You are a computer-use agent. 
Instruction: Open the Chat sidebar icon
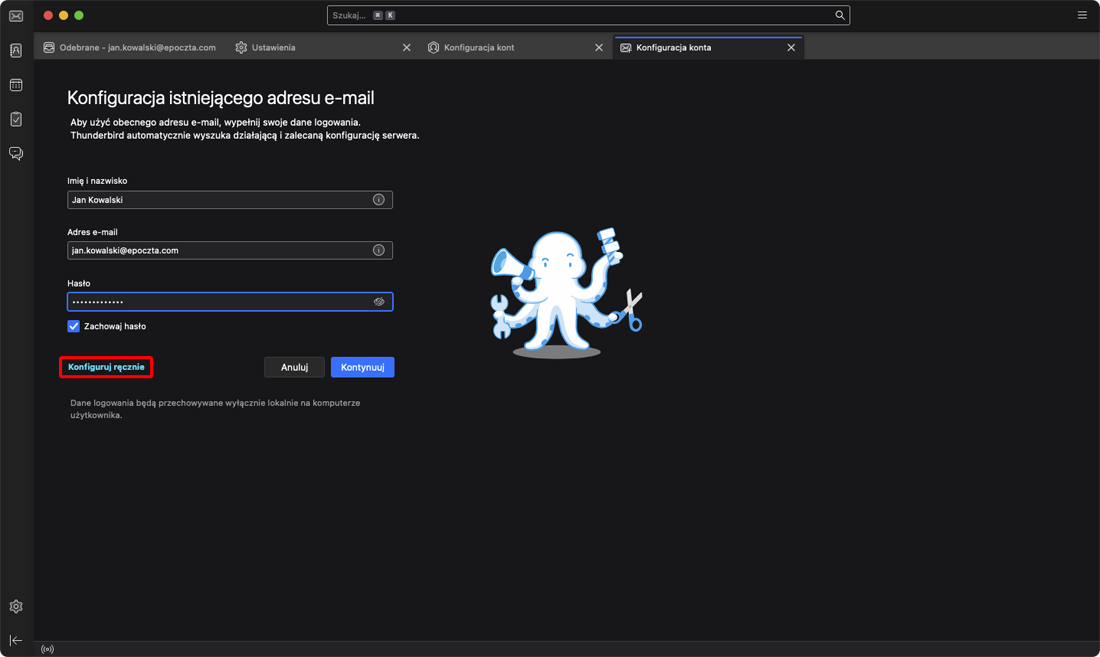pos(16,154)
